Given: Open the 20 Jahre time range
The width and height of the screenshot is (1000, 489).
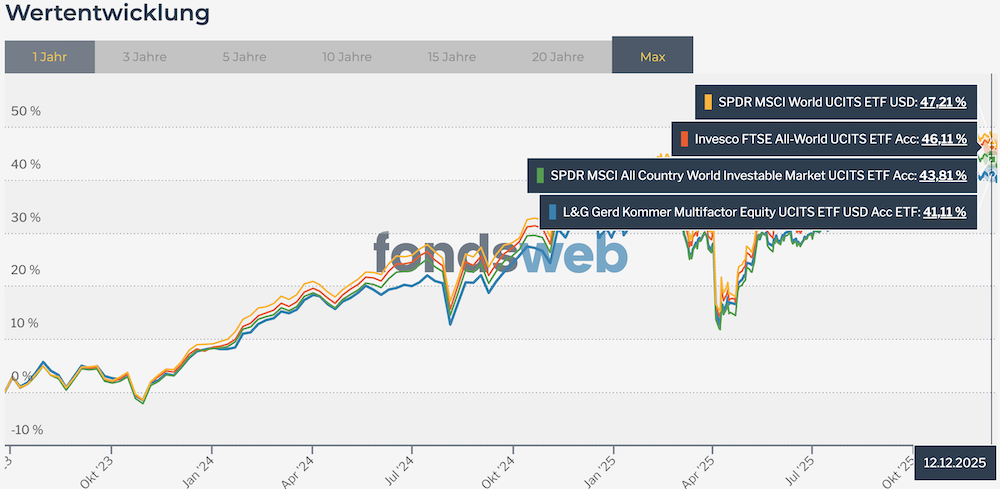Looking at the screenshot, I should (557, 57).
